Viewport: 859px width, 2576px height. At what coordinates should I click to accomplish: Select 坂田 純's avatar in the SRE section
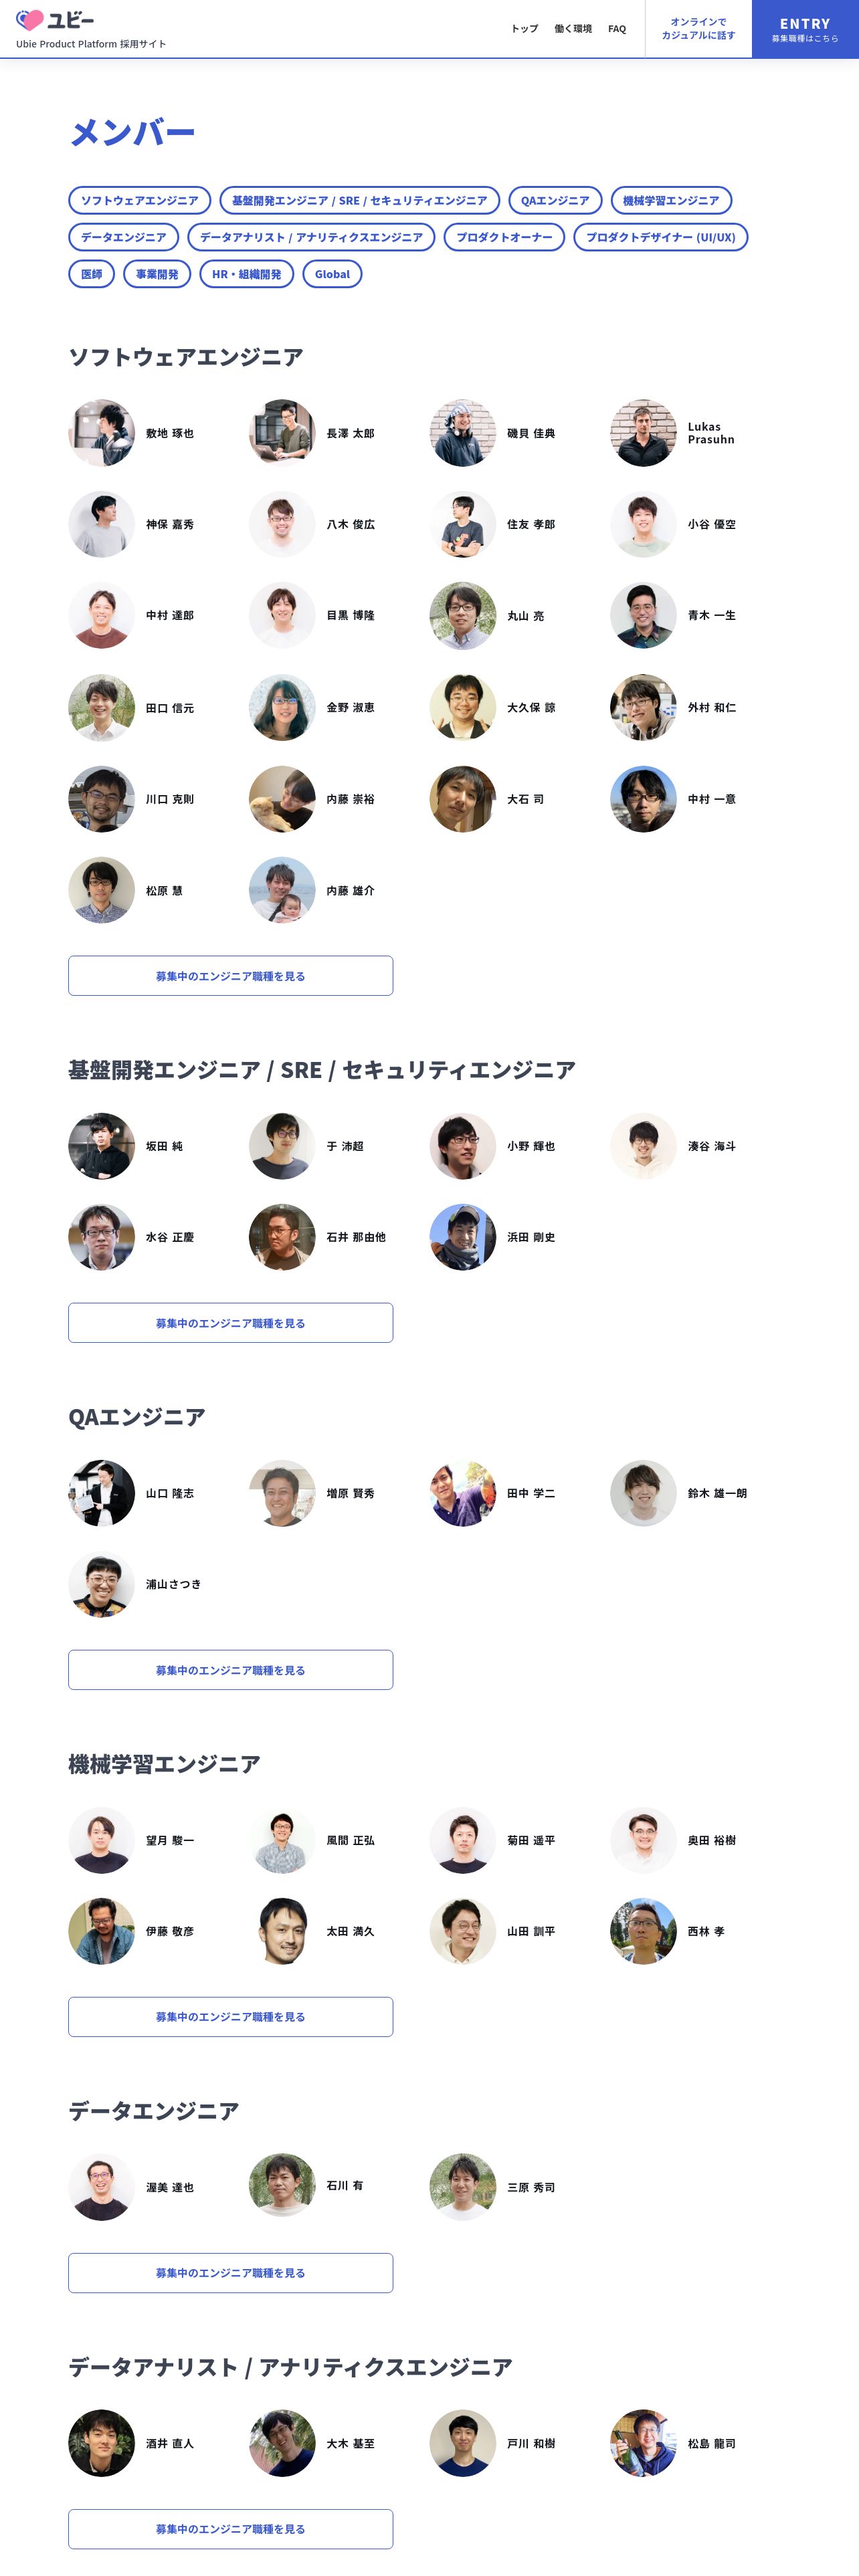pos(101,1146)
